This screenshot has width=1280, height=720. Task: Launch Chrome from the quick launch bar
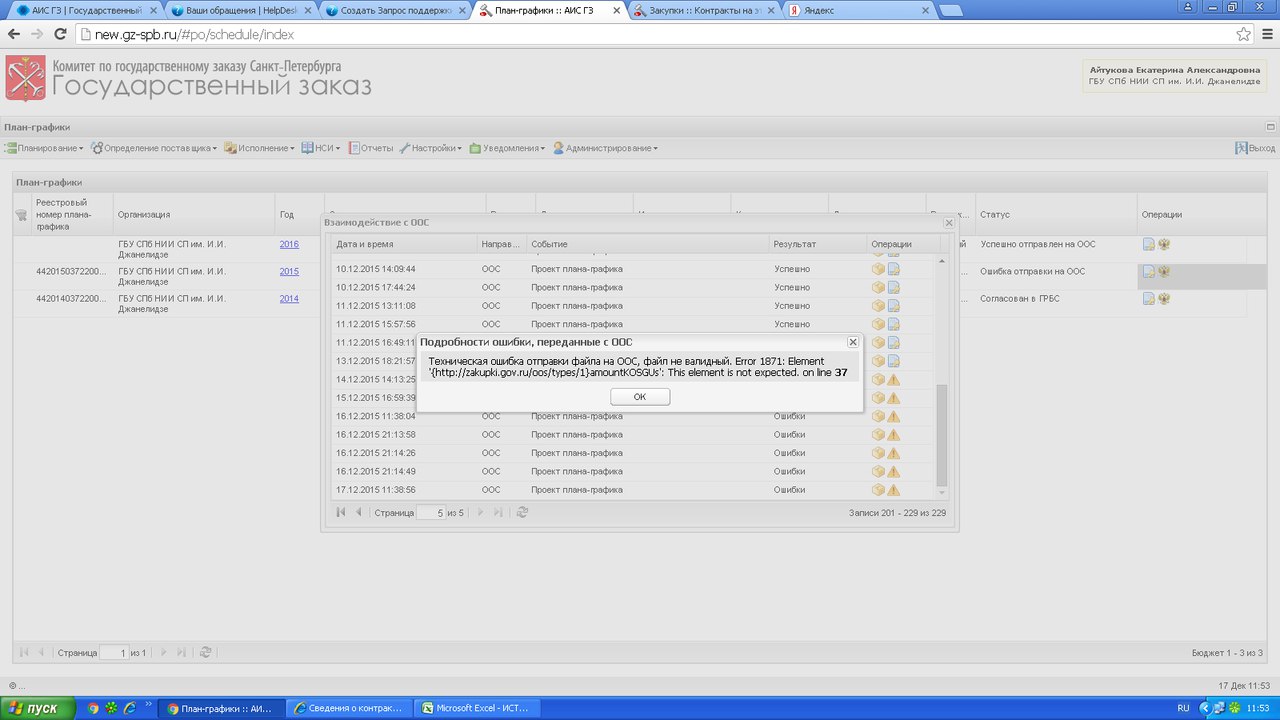[x=93, y=708]
